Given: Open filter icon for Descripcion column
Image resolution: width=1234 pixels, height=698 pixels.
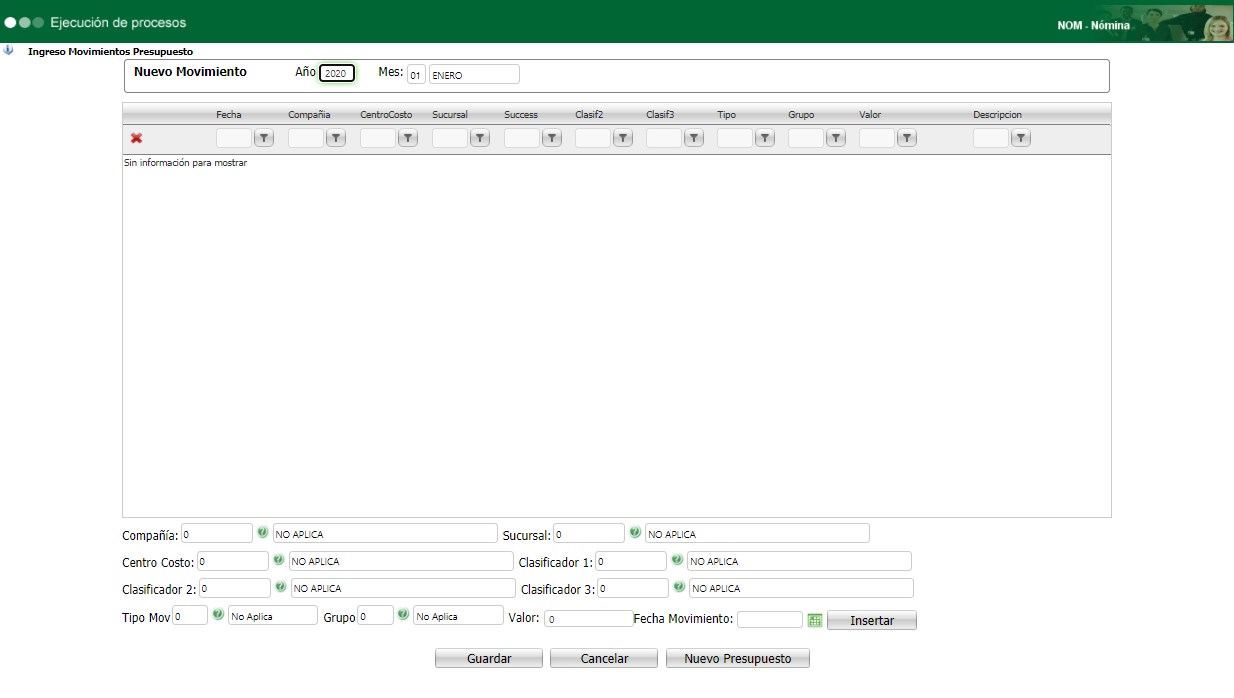Looking at the screenshot, I should (x=1021, y=138).
